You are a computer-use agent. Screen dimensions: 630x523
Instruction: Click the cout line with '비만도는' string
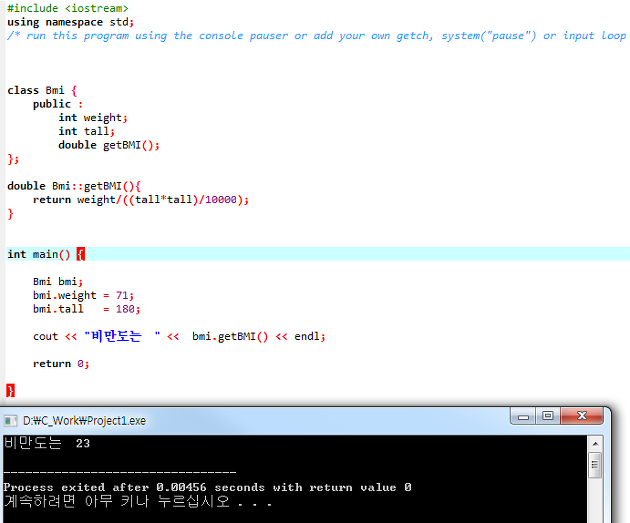(179, 336)
